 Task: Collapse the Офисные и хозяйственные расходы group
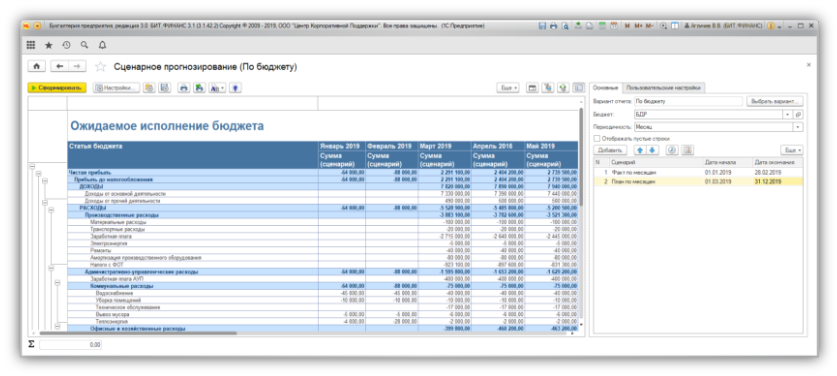[x=57, y=326]
